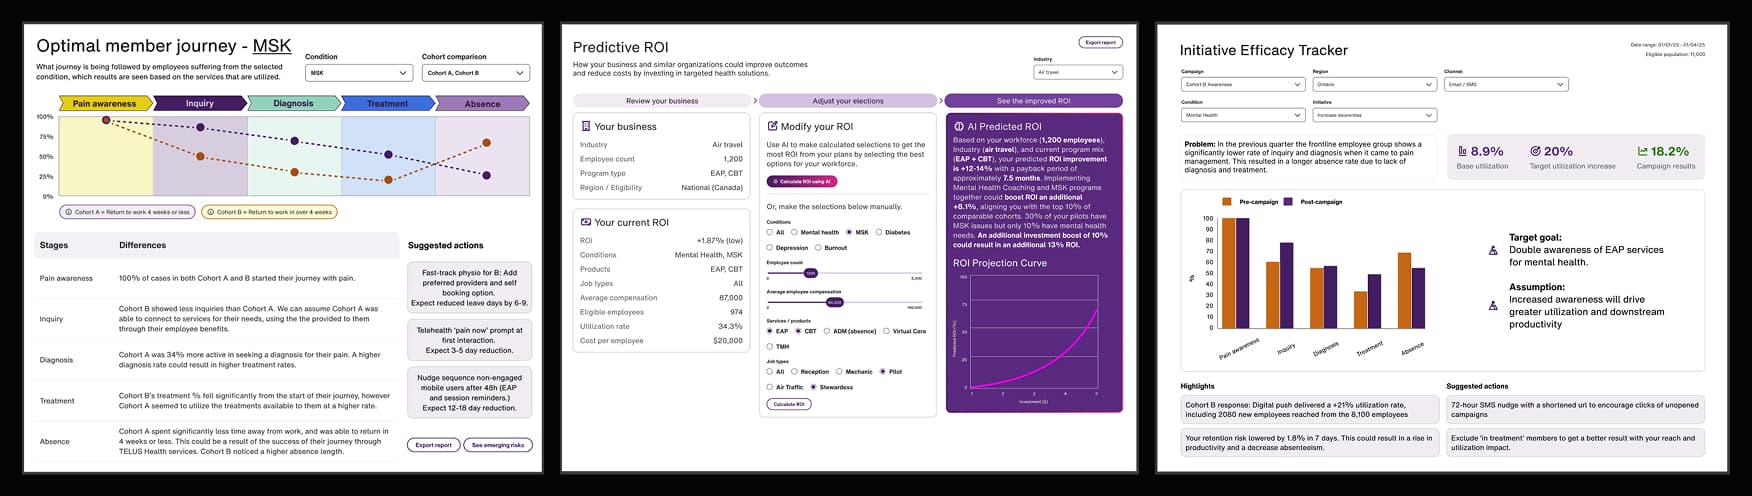Open the Cohort comparison dropdown

click(476, 73)
